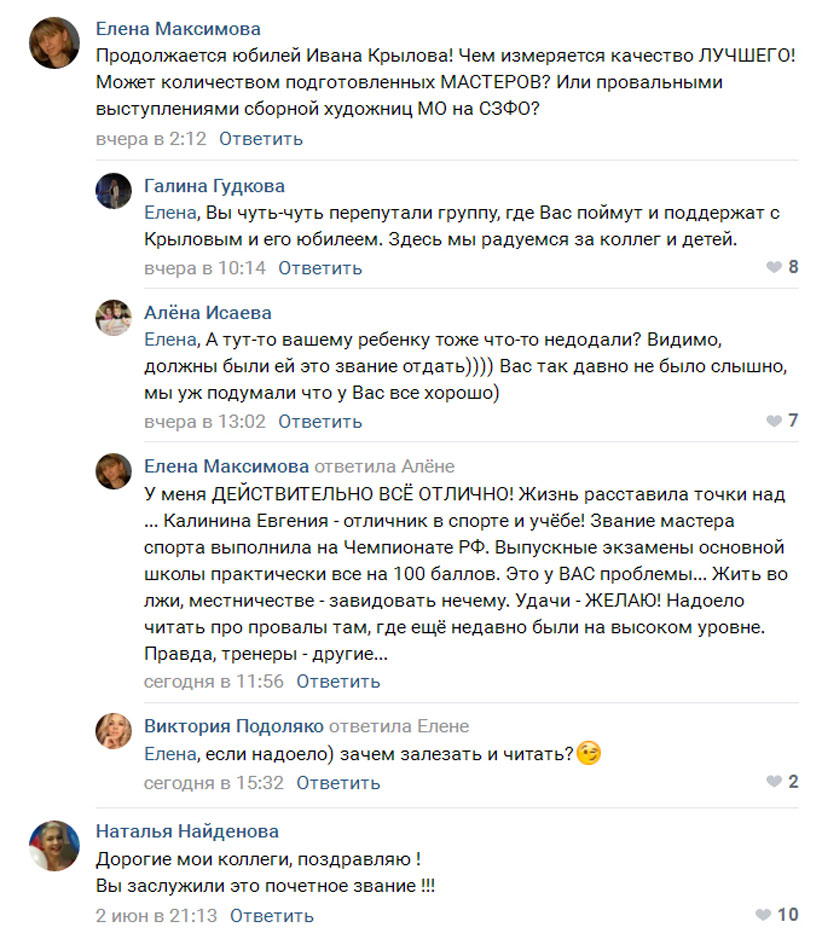Reply to Алёна Исаева's comment from 13:02
This screenshot has width=822, height=939.
[320, 422]
